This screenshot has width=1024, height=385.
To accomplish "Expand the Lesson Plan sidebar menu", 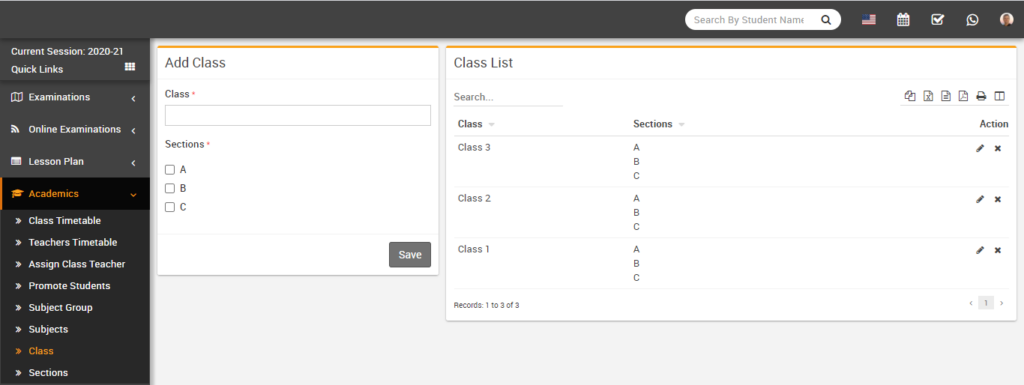I will pyautogui.click(x=75, y=162).
